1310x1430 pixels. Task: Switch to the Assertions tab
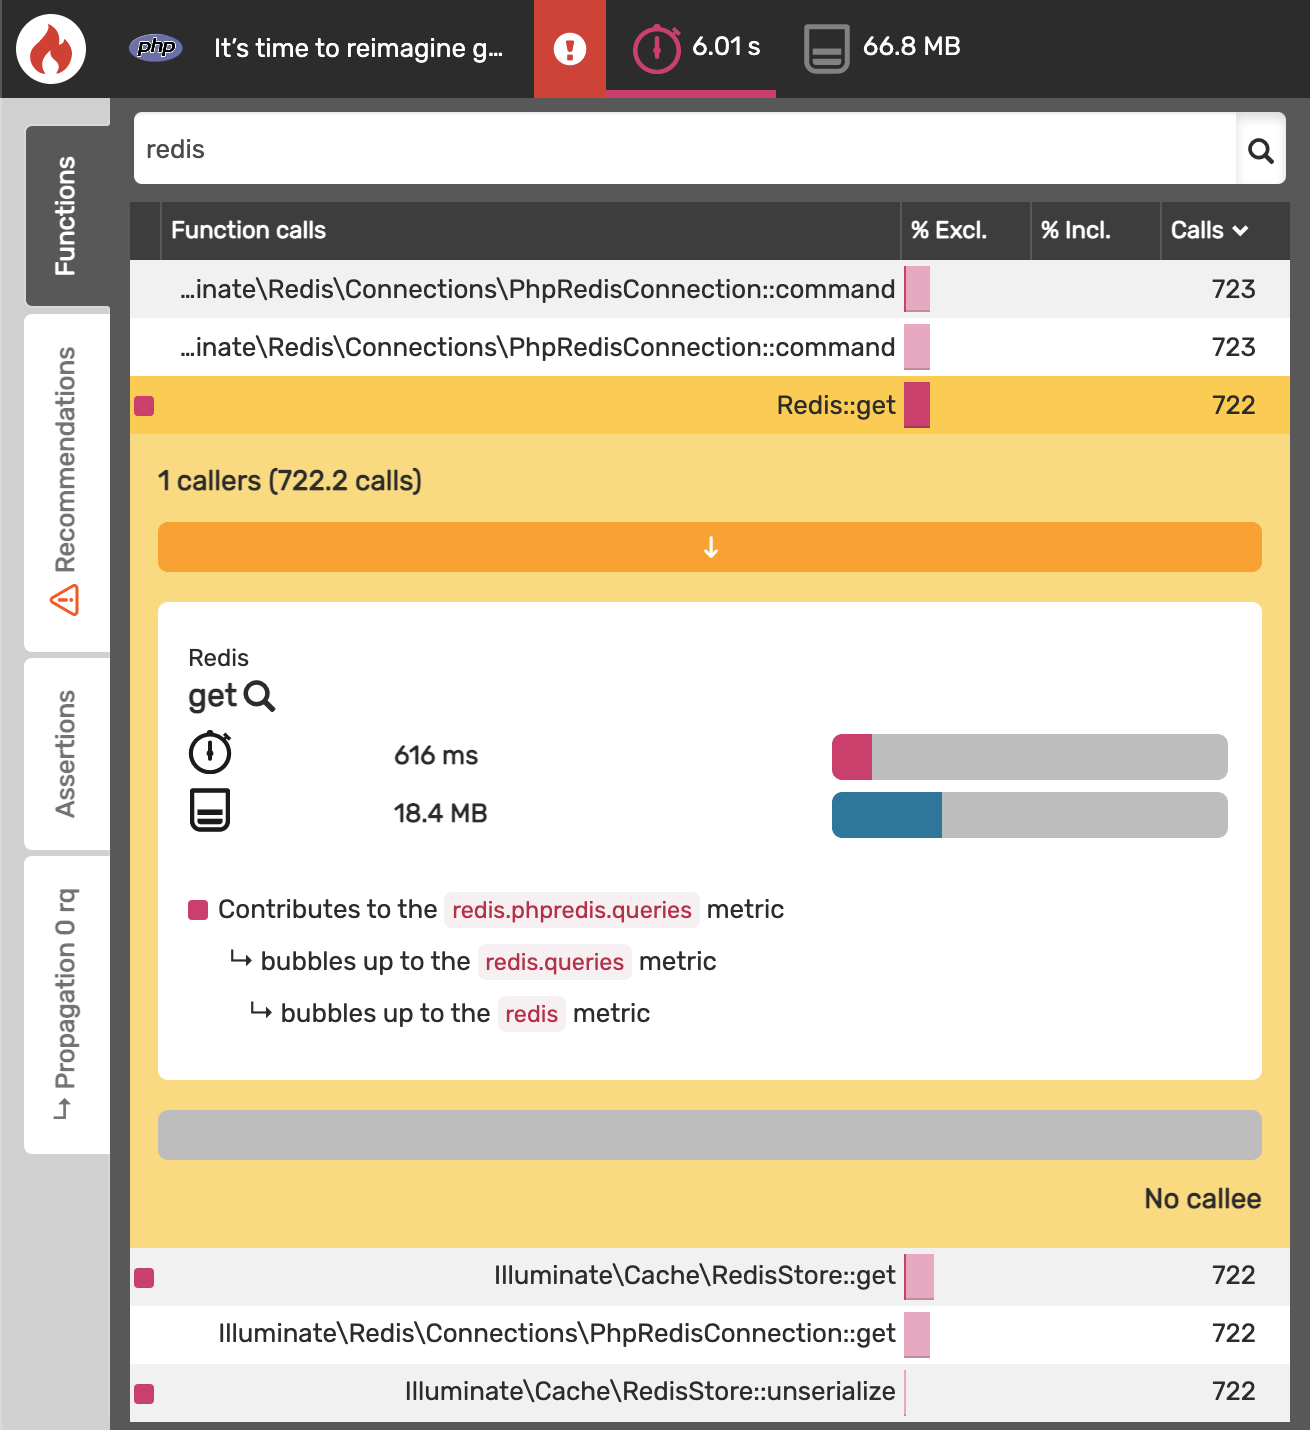coord(66,753)
